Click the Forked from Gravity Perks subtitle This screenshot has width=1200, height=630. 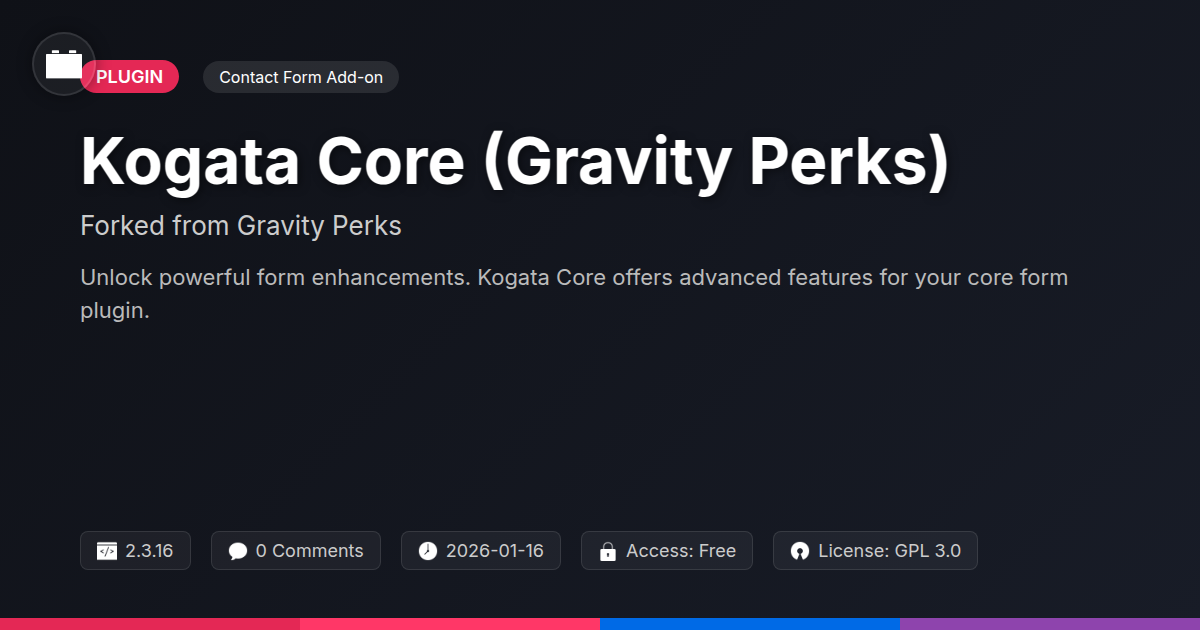click(x=241, y=226)
